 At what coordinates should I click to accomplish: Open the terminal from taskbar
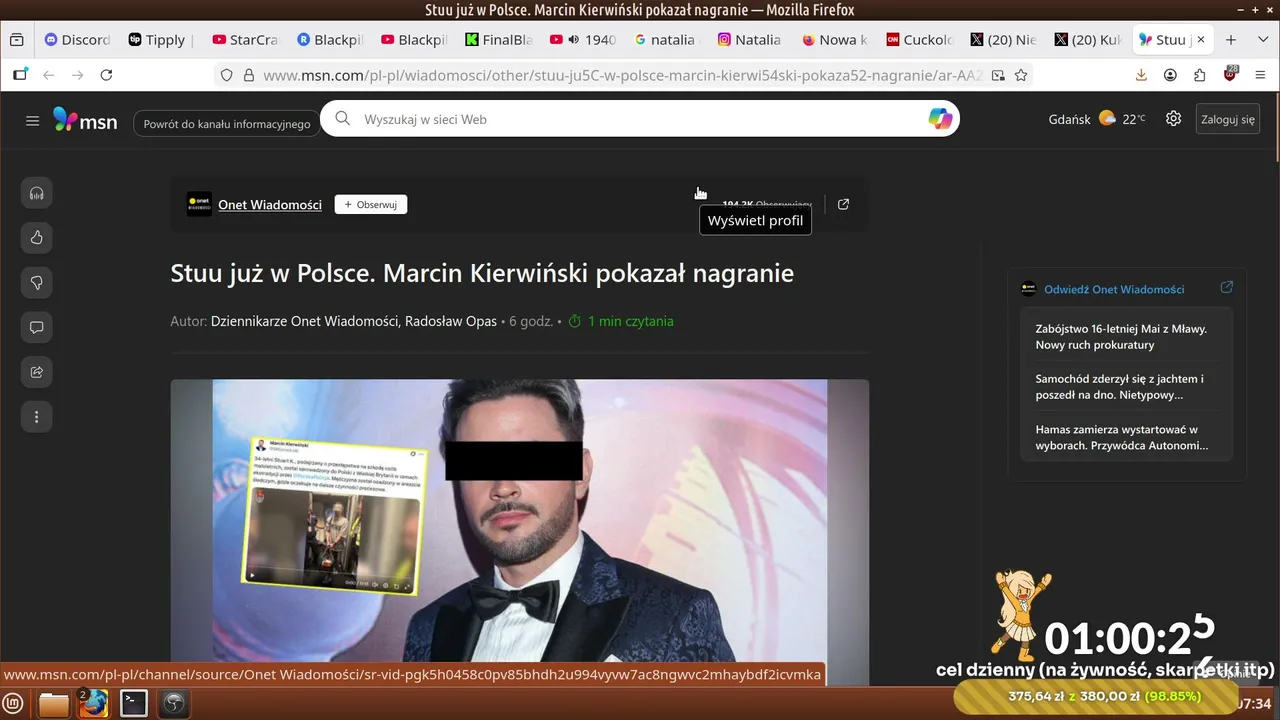(x=134, y=704)
